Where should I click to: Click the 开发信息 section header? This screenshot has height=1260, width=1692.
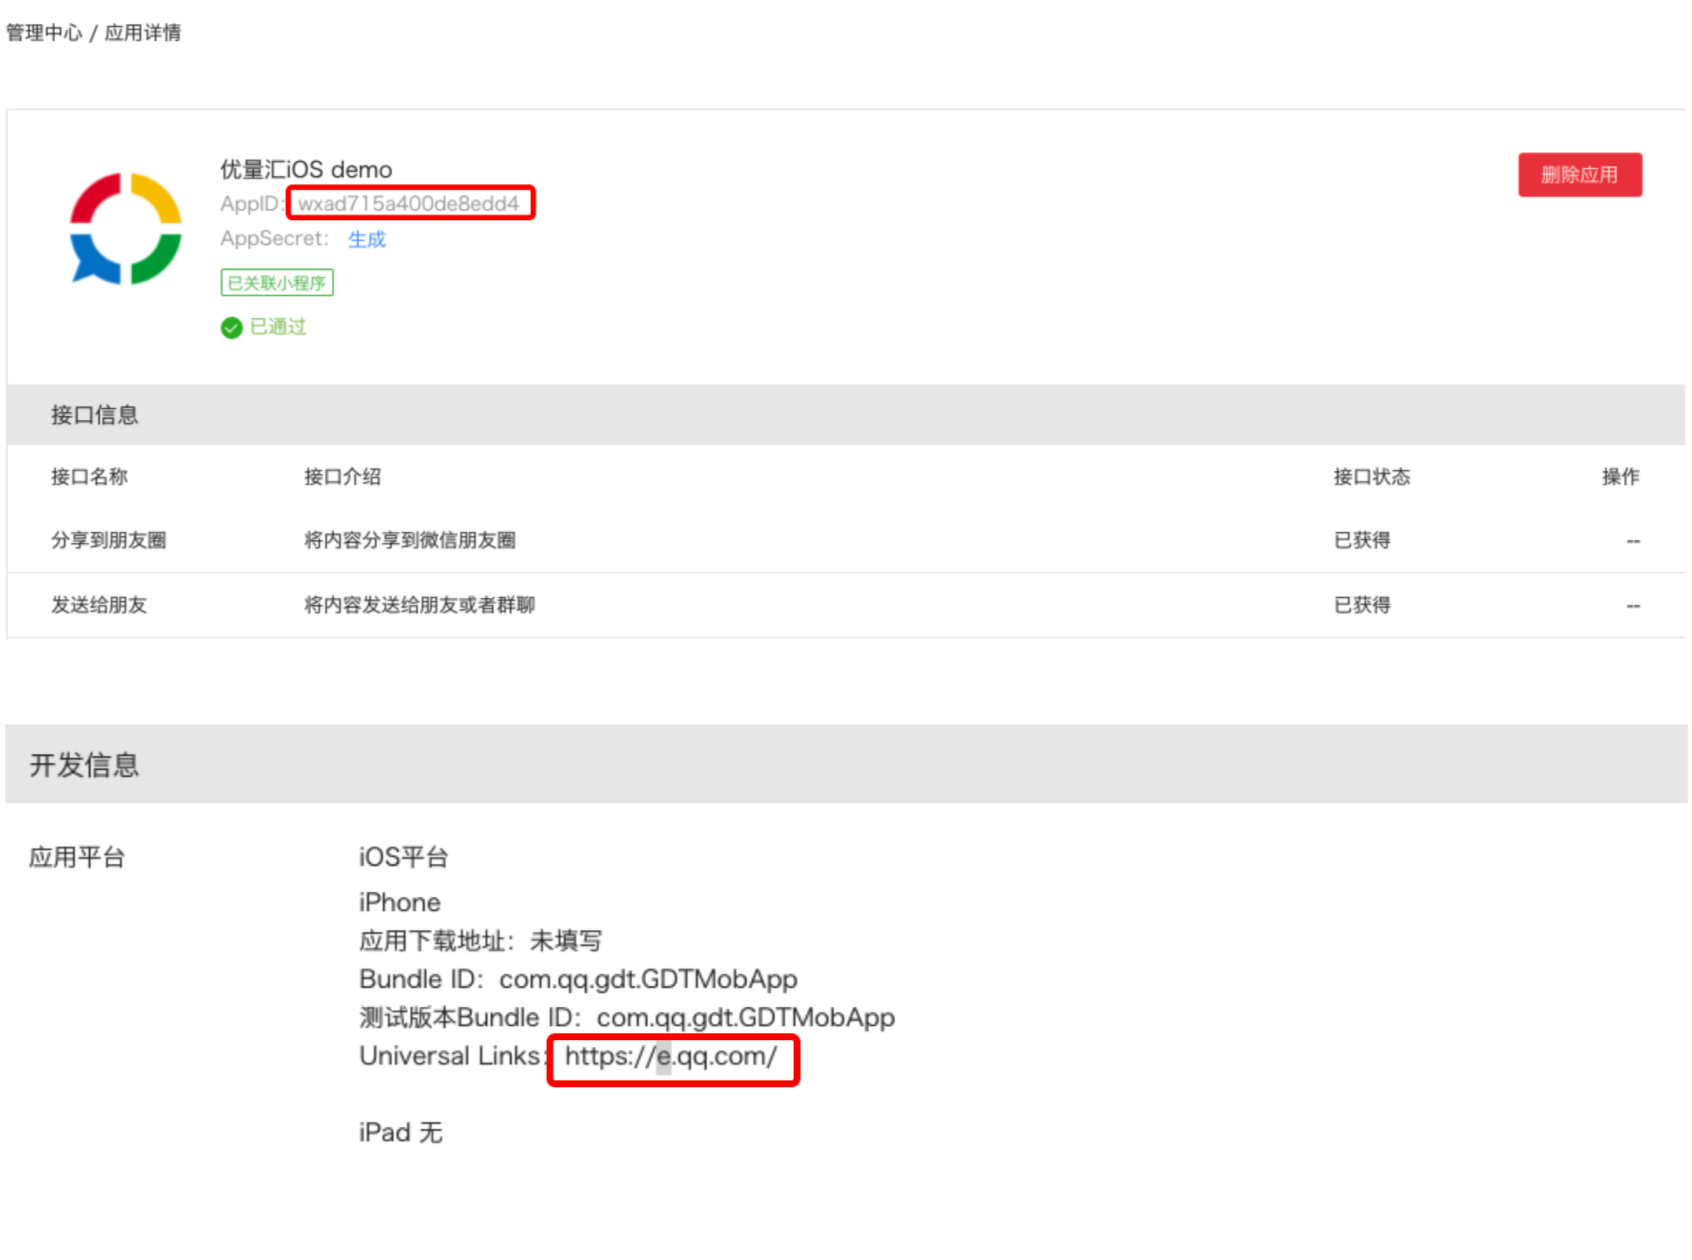84,765
